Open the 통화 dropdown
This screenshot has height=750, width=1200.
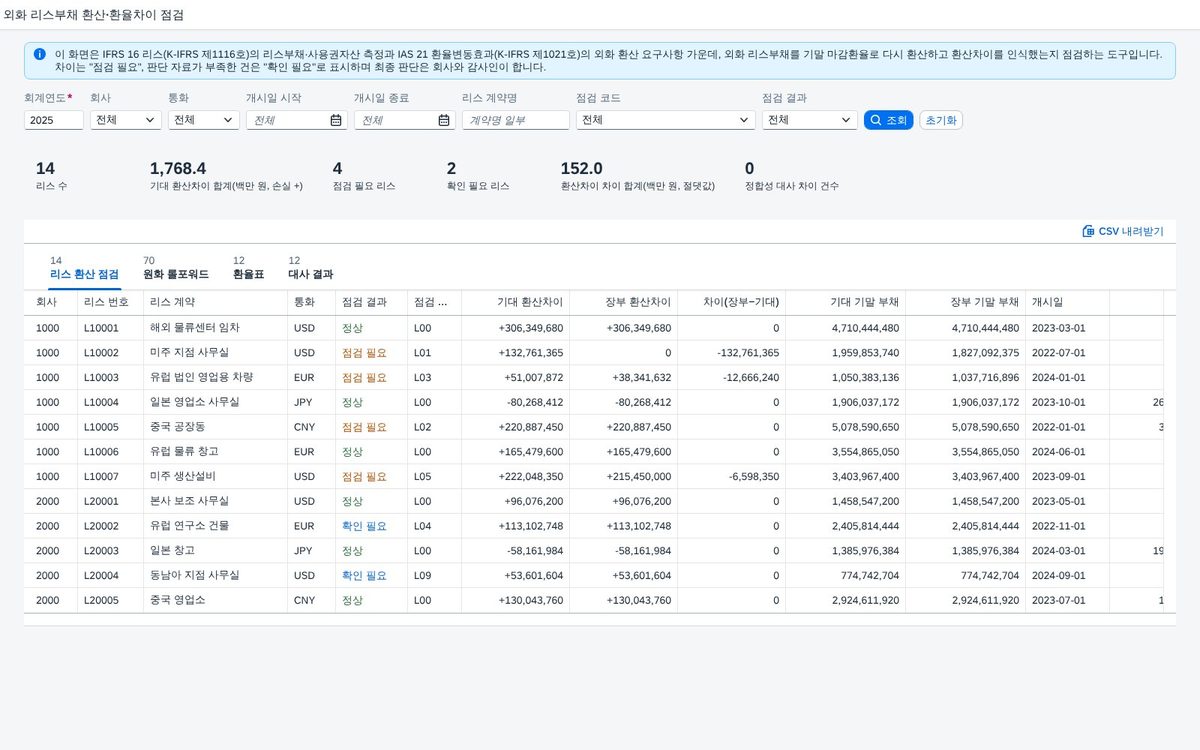coord(203,120)
